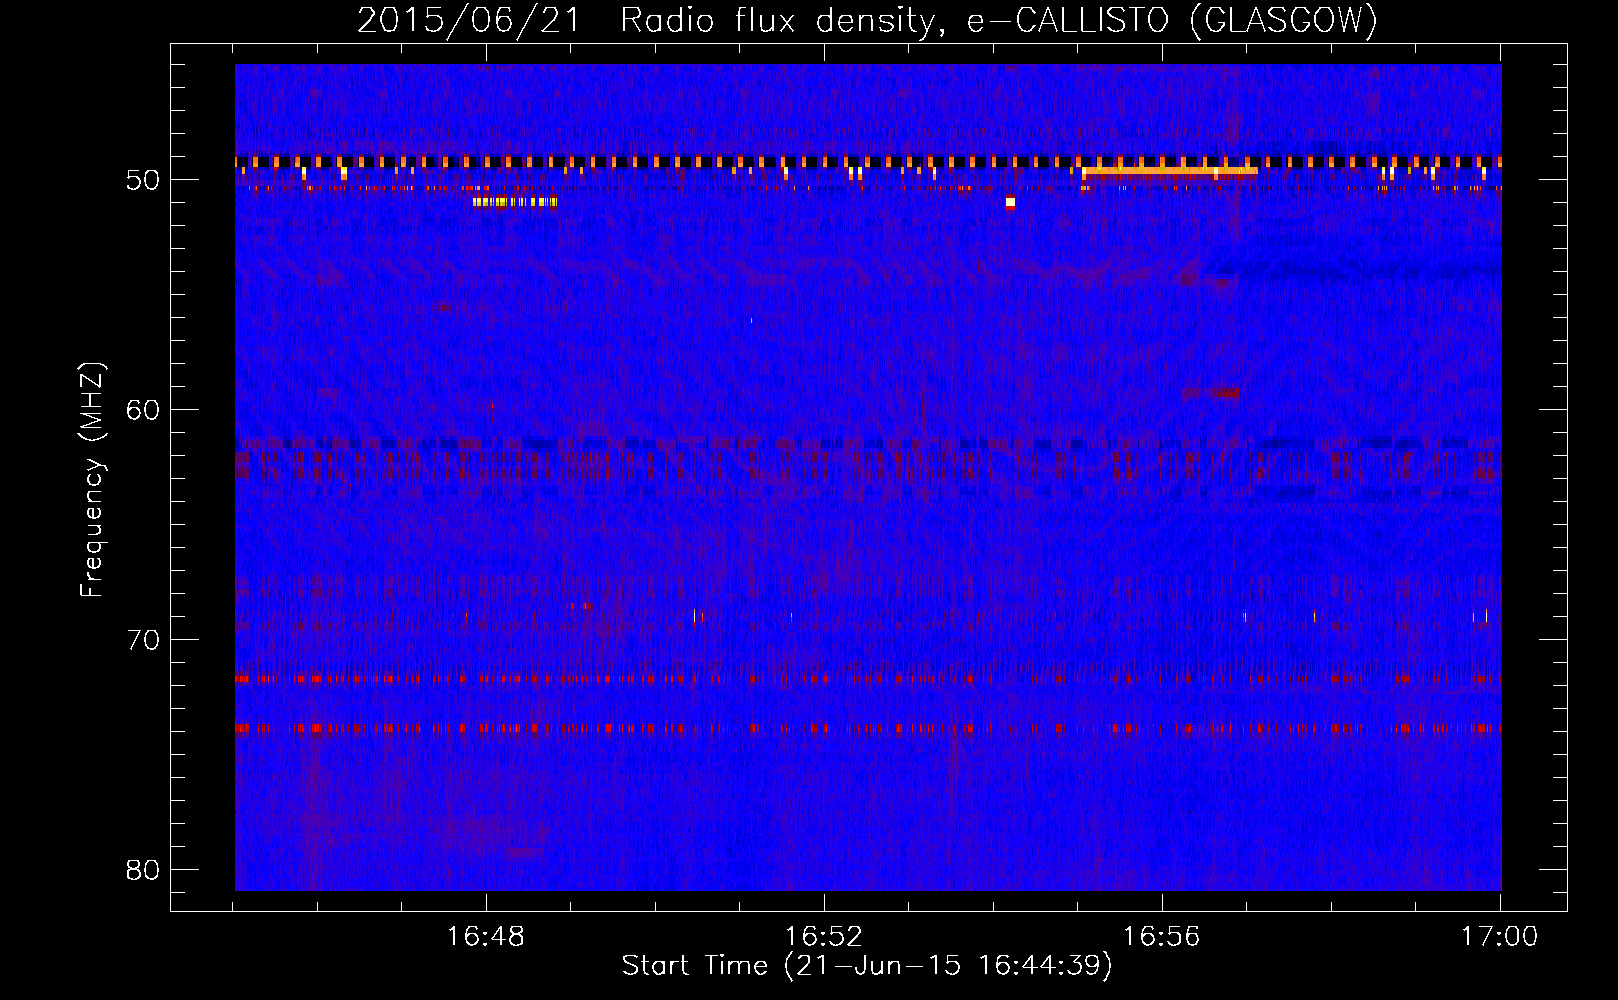Click the 60 frequency tick label
1618x1000 pixels.
point(143,410)
